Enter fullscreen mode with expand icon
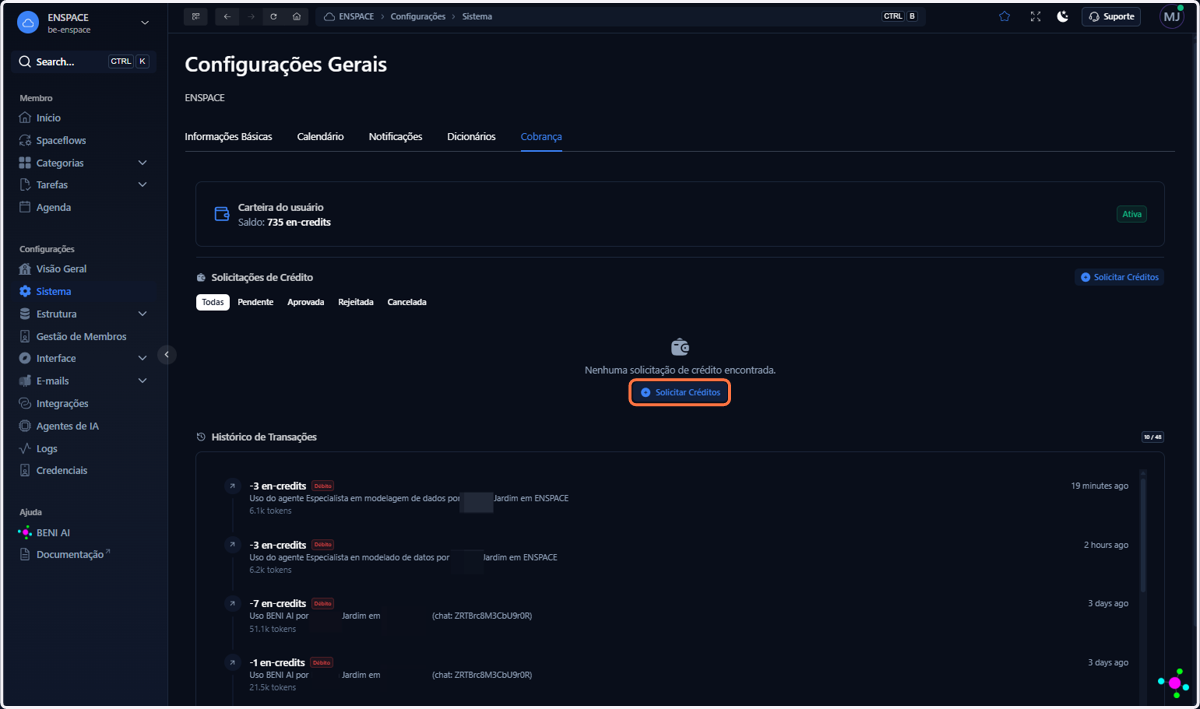Image resolution: width=1200 pixels, height=709 pixels. [x=1035, y=17]
